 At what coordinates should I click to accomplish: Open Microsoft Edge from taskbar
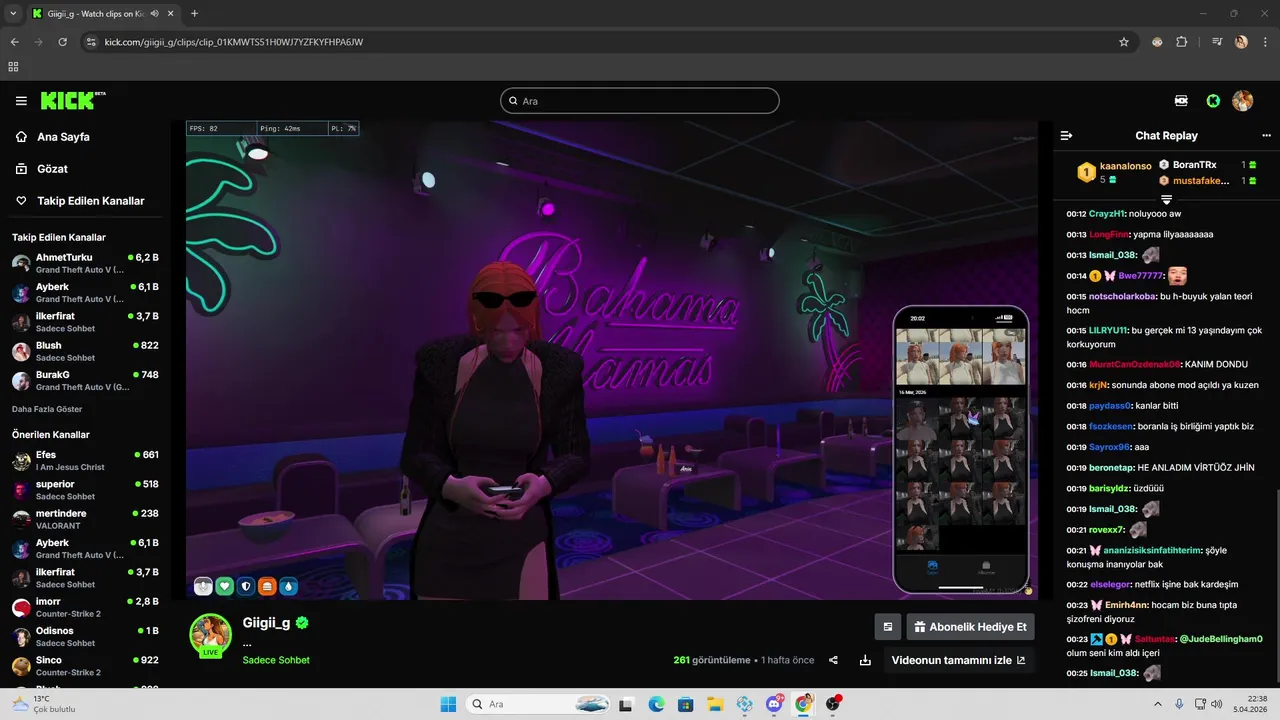tap(656, 704)
